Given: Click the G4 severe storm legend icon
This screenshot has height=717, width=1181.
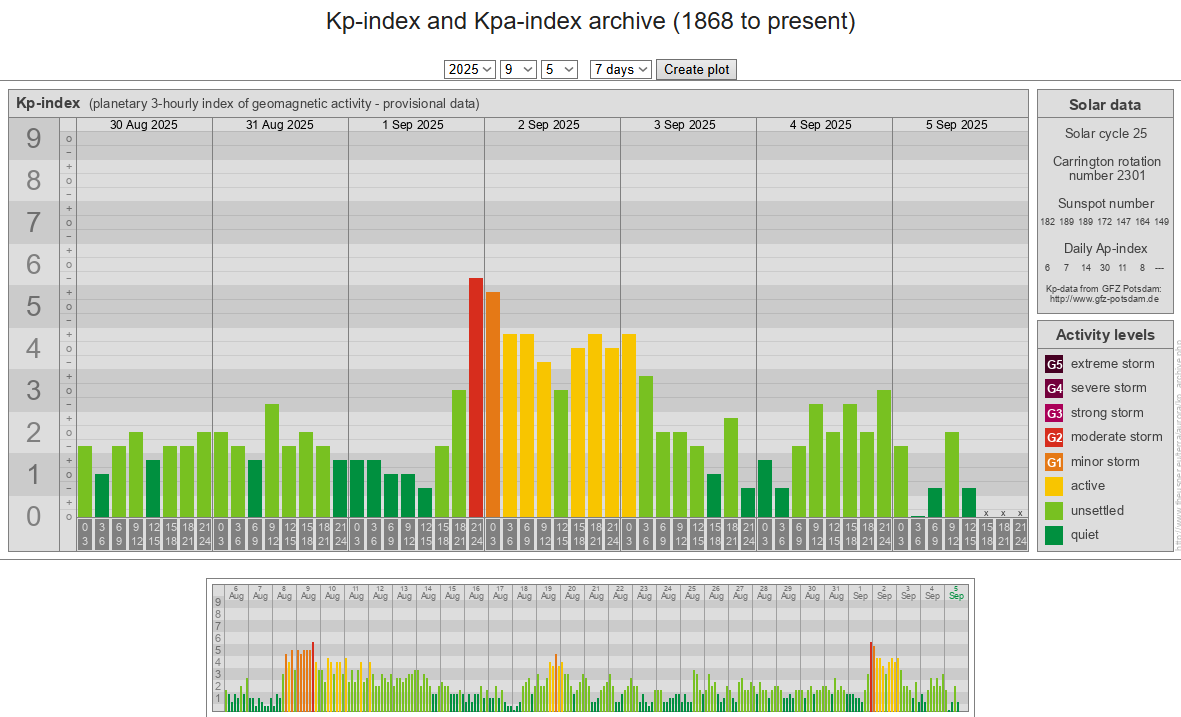Looking at the screenshot, I should point(1054,388).
